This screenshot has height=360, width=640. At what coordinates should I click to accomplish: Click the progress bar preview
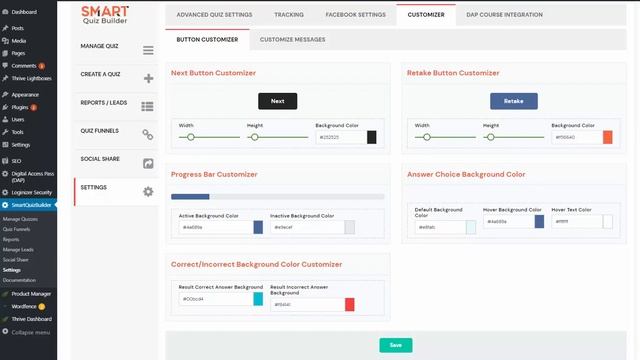click(278, 197)
